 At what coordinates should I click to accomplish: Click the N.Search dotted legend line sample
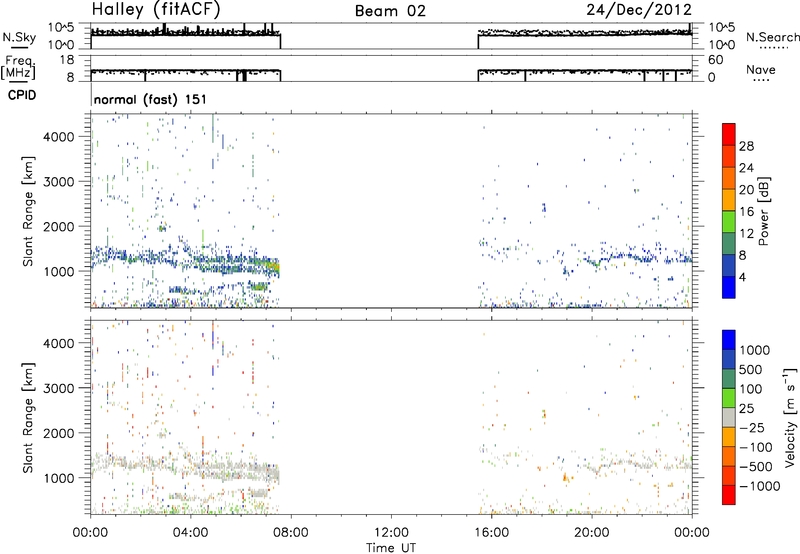tap(774, 47)
